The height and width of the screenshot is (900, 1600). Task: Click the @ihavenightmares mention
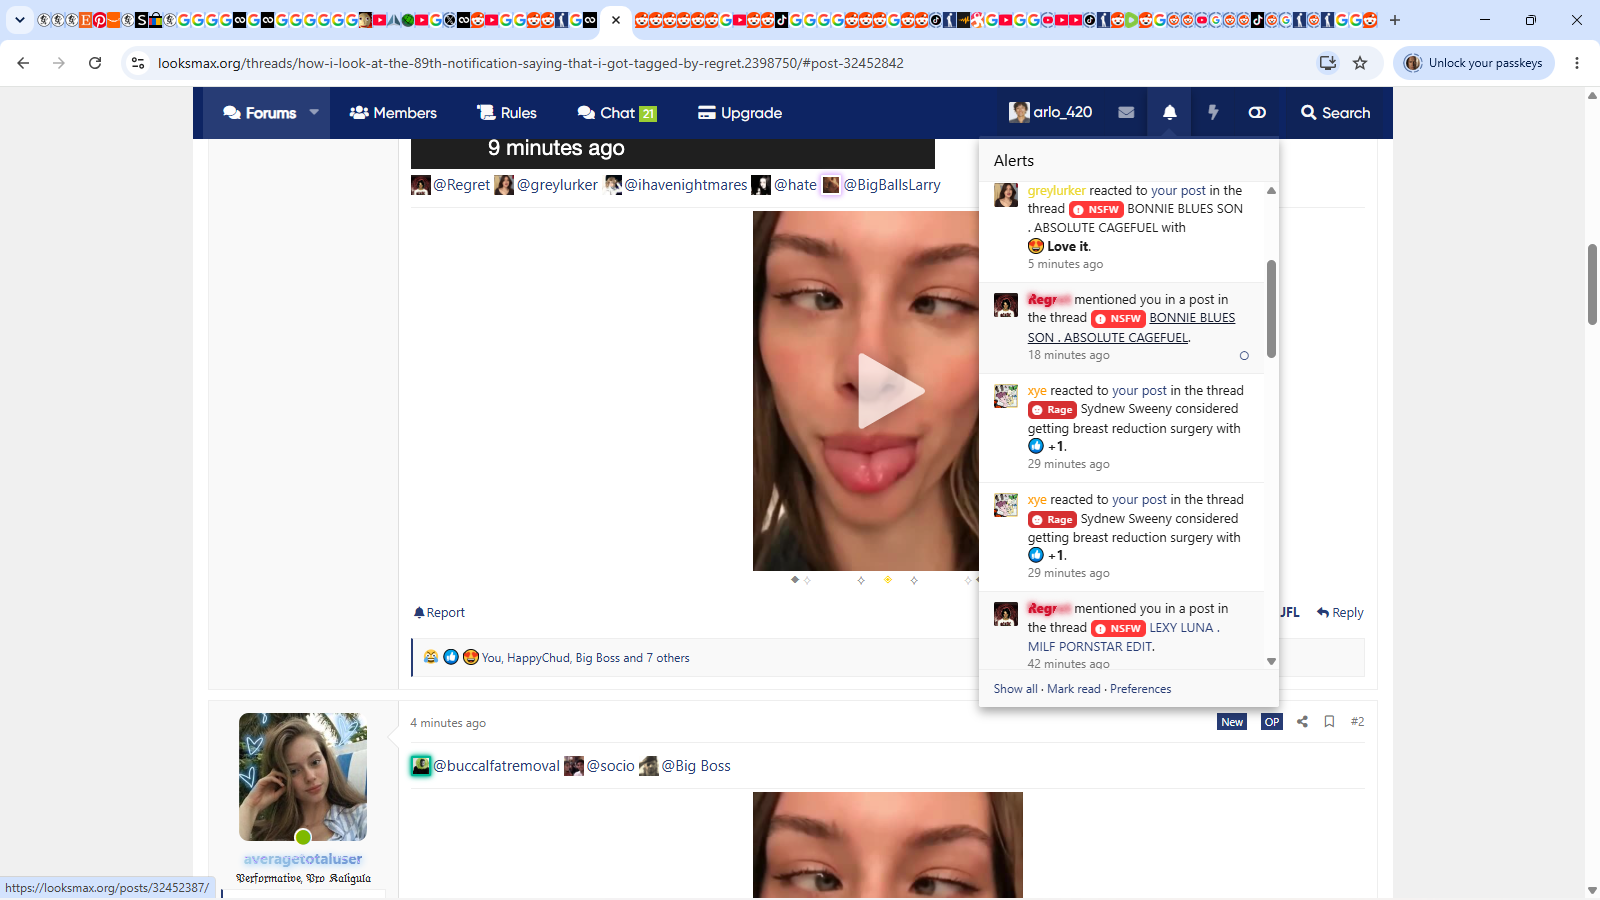point(686,185)
